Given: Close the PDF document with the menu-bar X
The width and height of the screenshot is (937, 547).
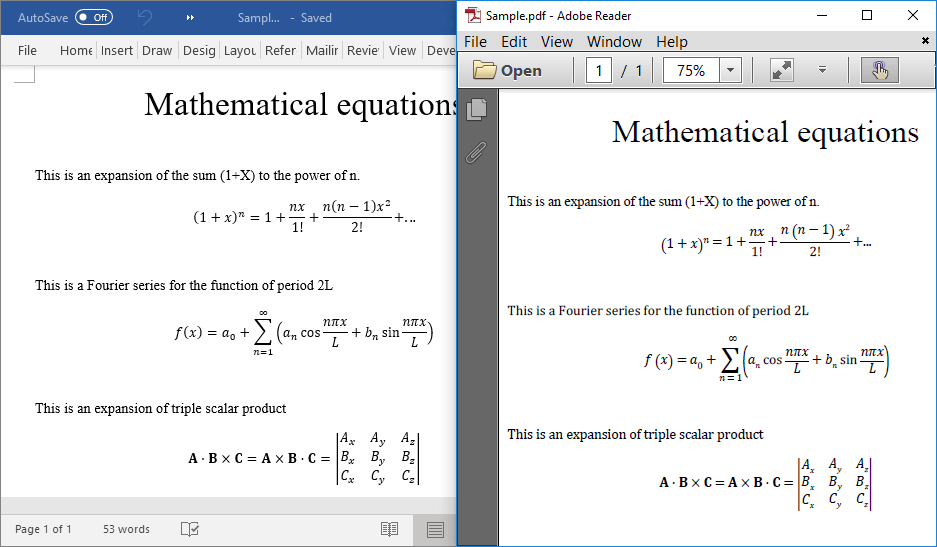Looking at the screenshot, I should click(925, 41).
